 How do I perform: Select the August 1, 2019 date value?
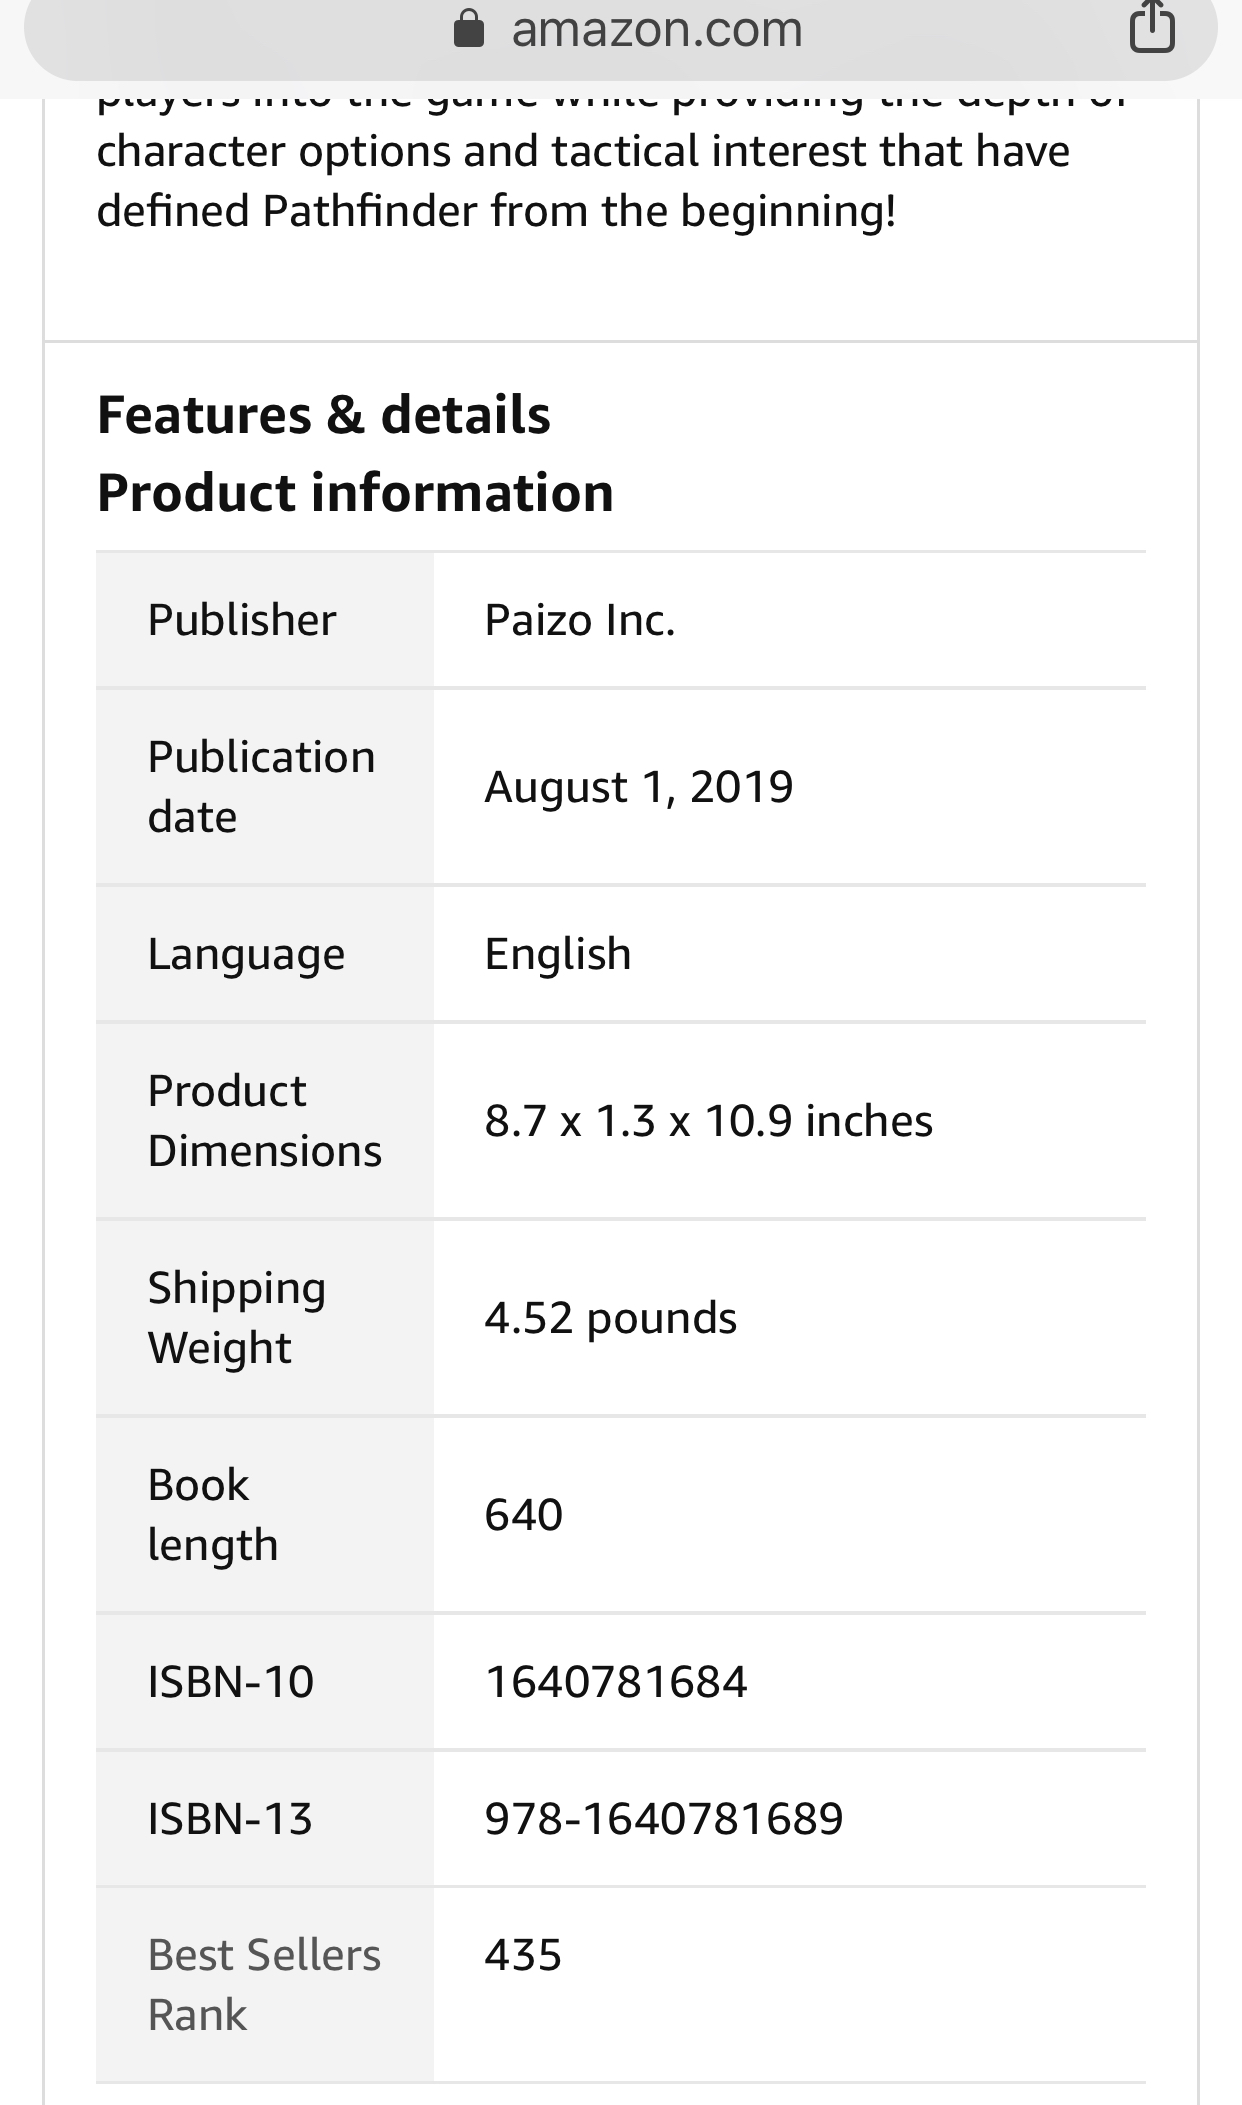(638, 787)
